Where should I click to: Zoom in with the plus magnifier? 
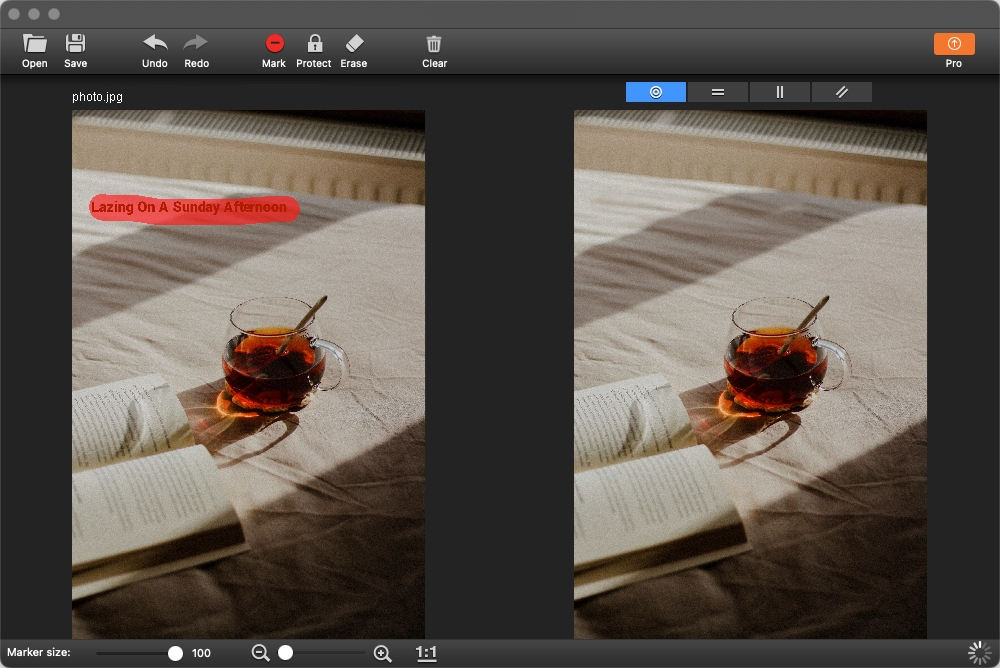(382, 653)
